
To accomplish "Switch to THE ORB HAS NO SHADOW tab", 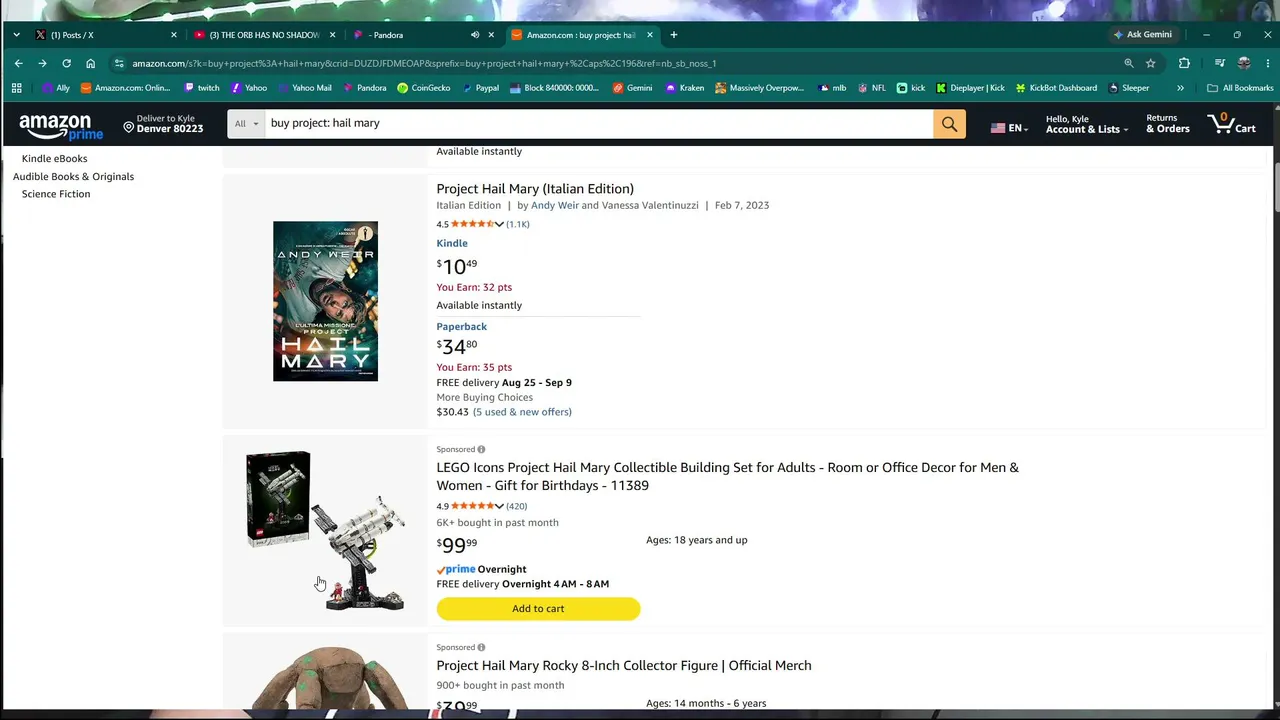I will [265, 35].
